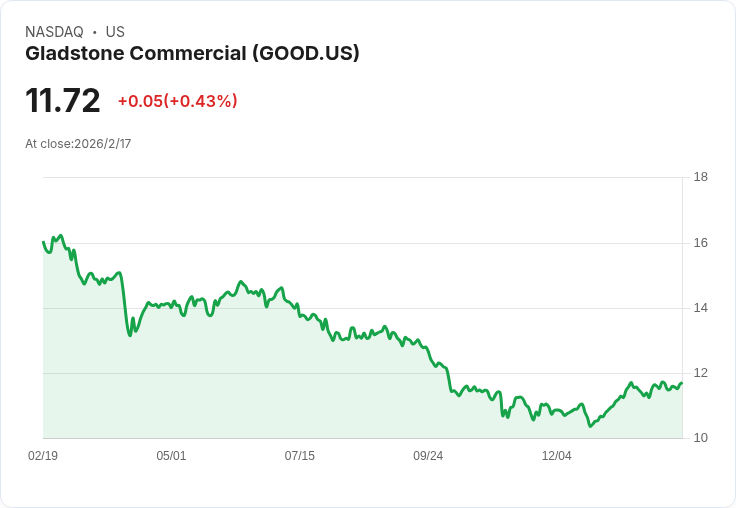
Task: Click the US market label
Action: click(115, 32)
